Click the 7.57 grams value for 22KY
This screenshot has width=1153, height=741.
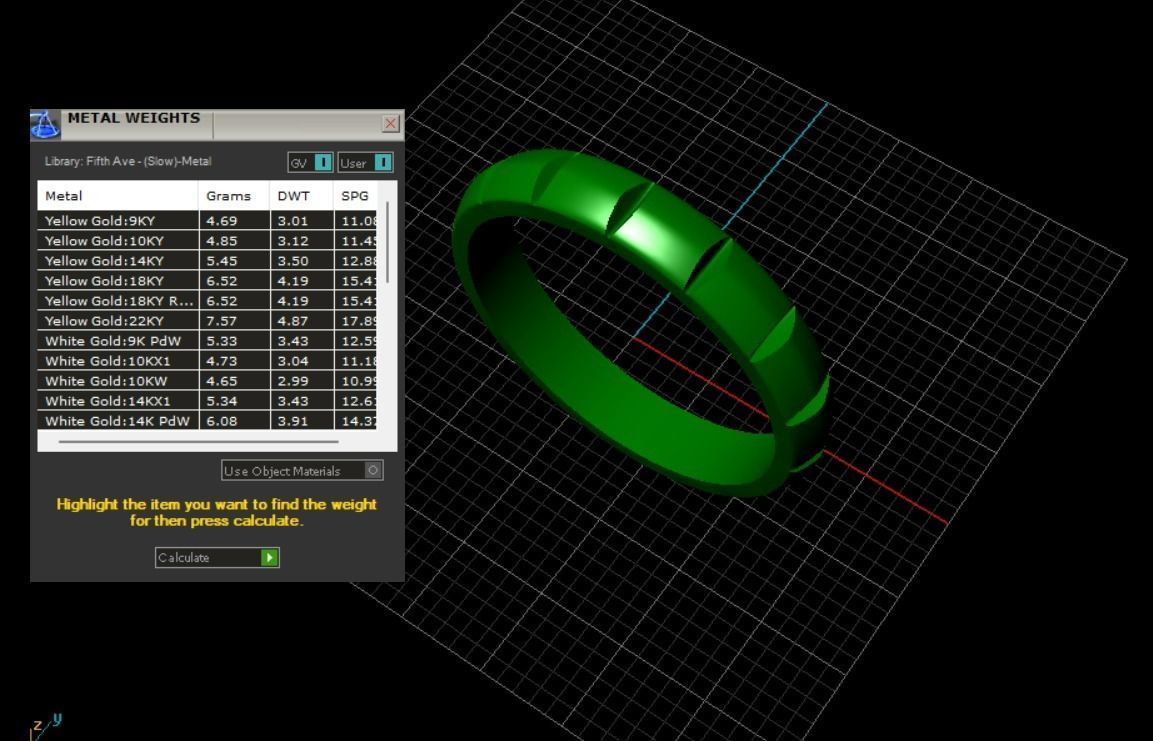[x=221, y=321]
